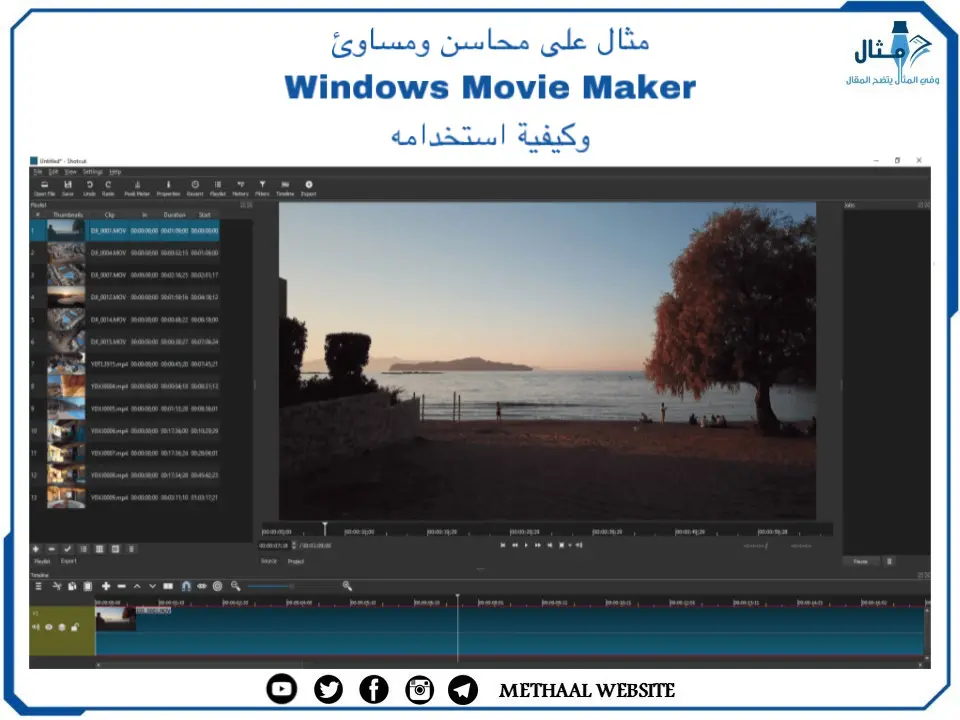The width and height of the screenshot is (960, 720).
Task: Select playlist clip DJI_0012.MOV
Action: 125,298
